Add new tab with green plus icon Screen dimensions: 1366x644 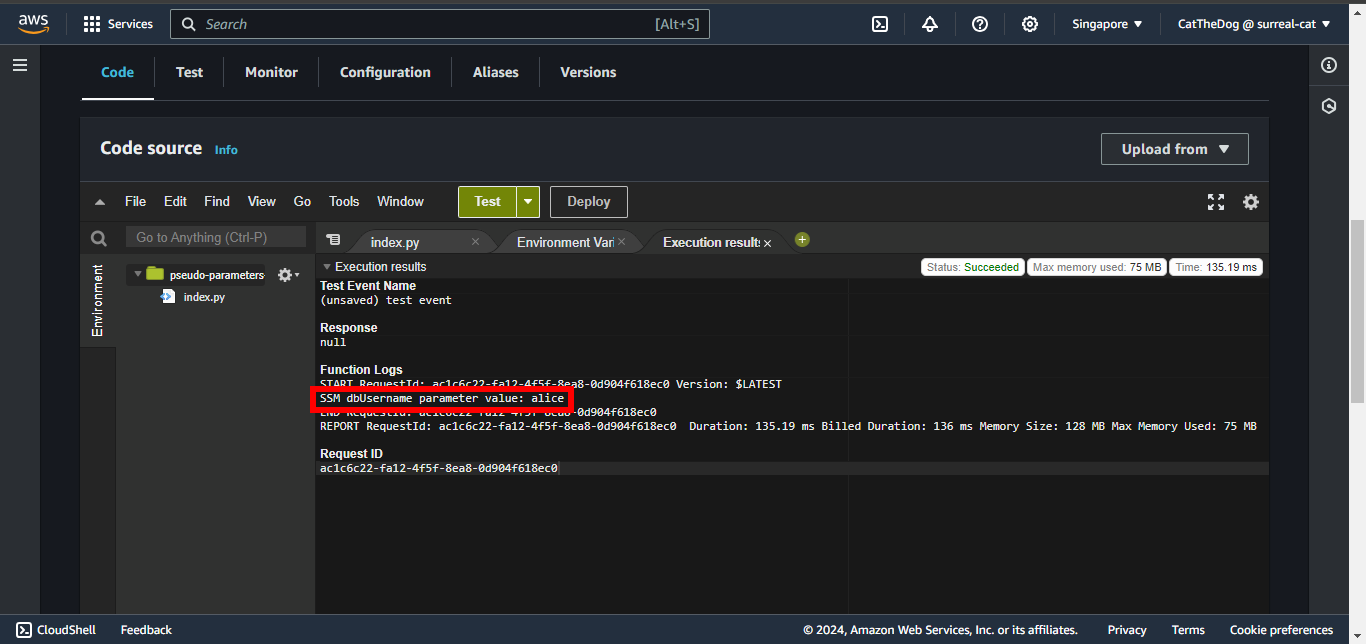(x=802, y=240)
